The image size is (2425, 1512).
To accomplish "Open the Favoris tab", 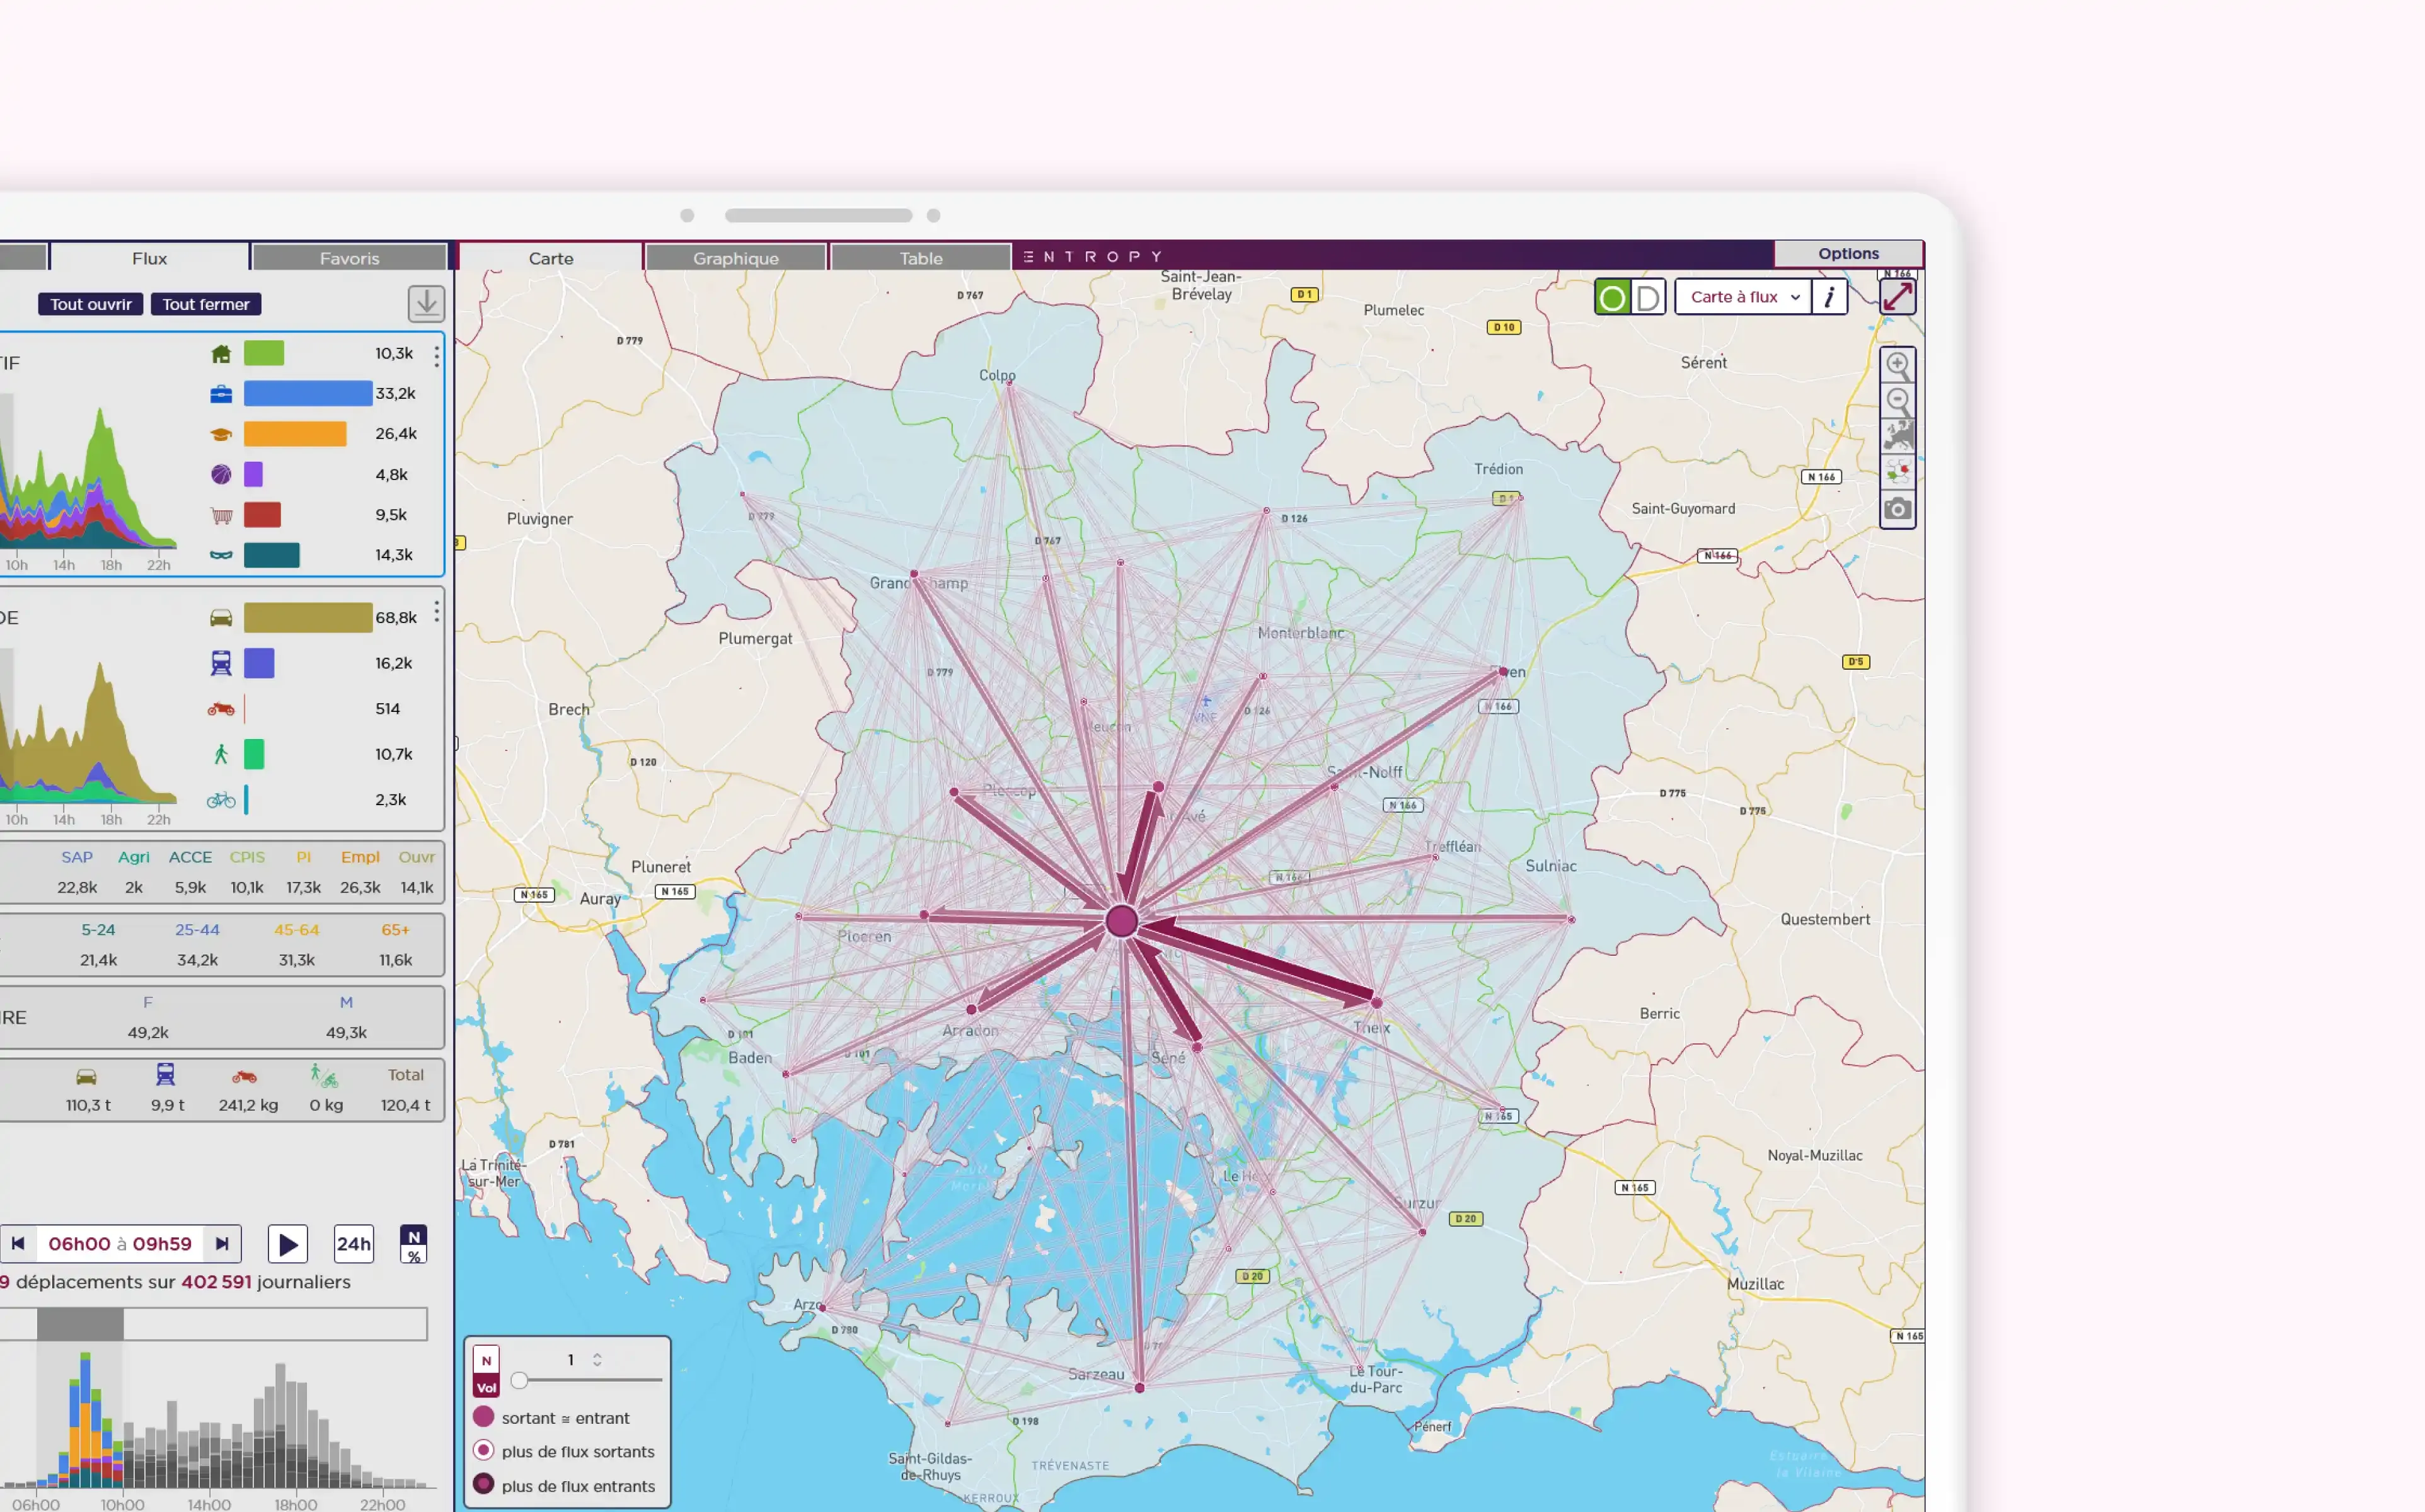I will coord(349,258).
